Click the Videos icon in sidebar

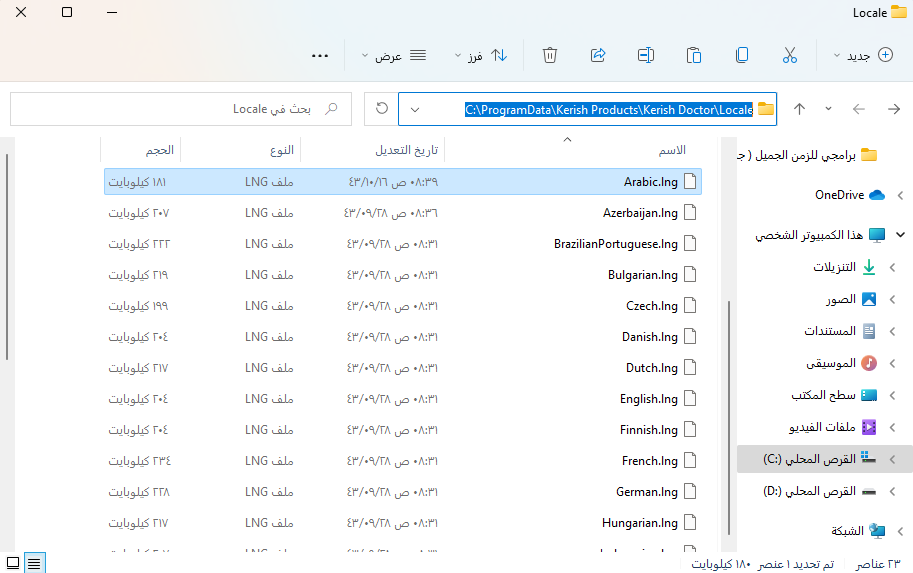click(869, 427)
